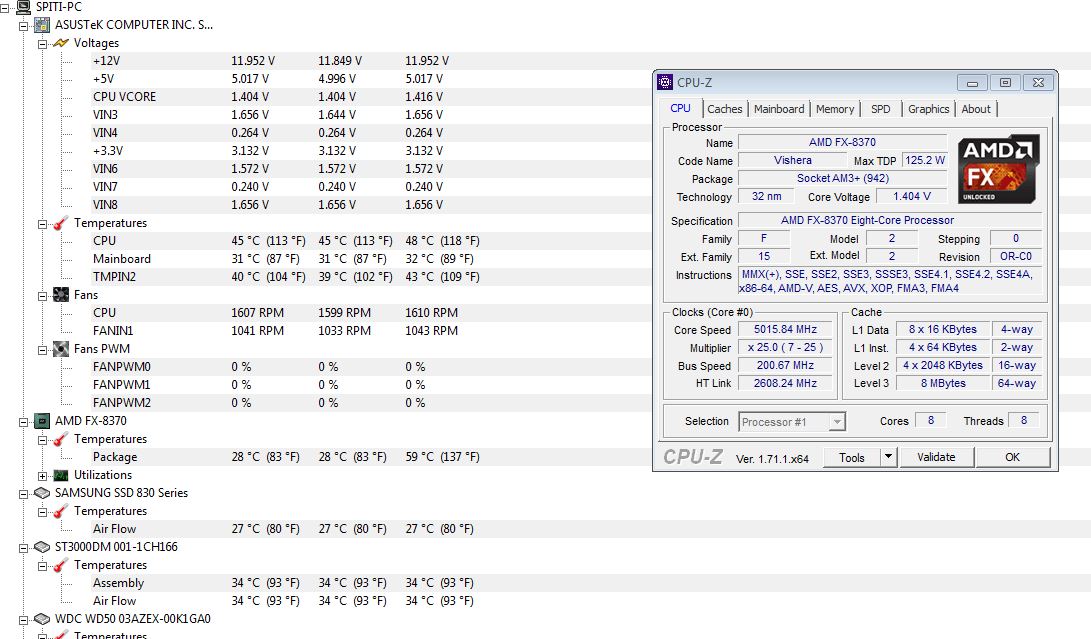Open the About tab

coord(975,109)
